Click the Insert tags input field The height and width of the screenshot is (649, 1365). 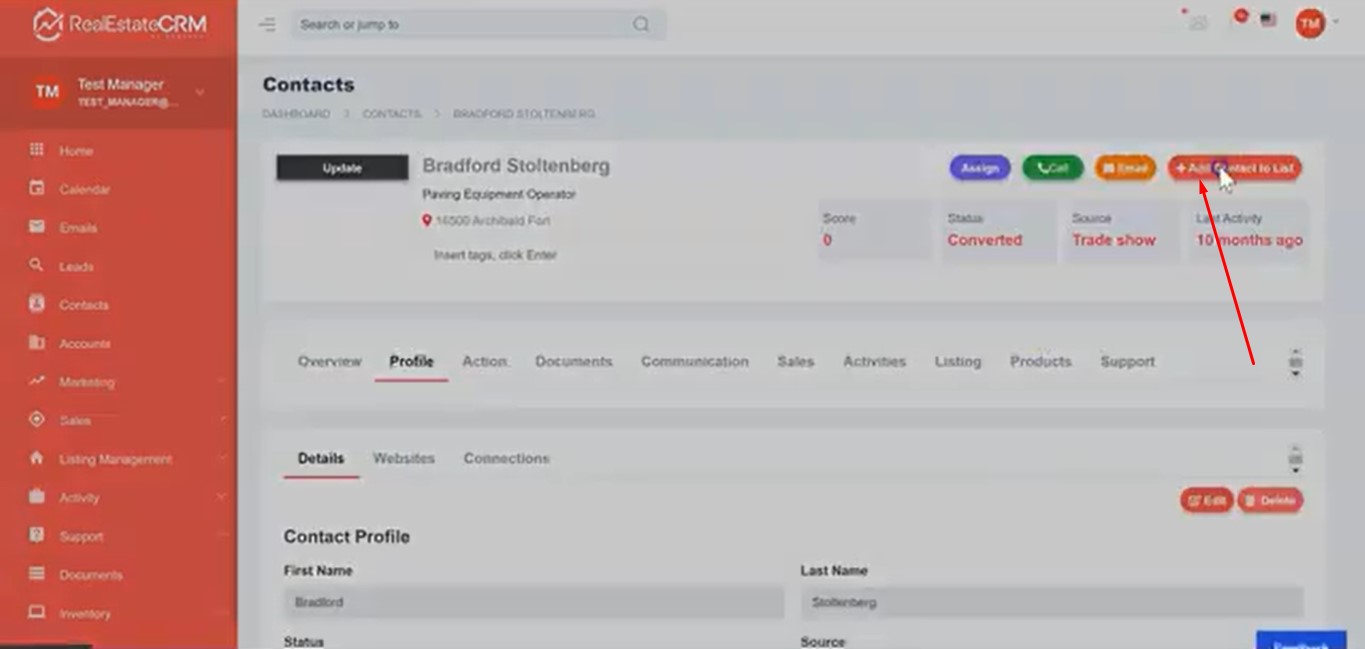click(495, 255)
